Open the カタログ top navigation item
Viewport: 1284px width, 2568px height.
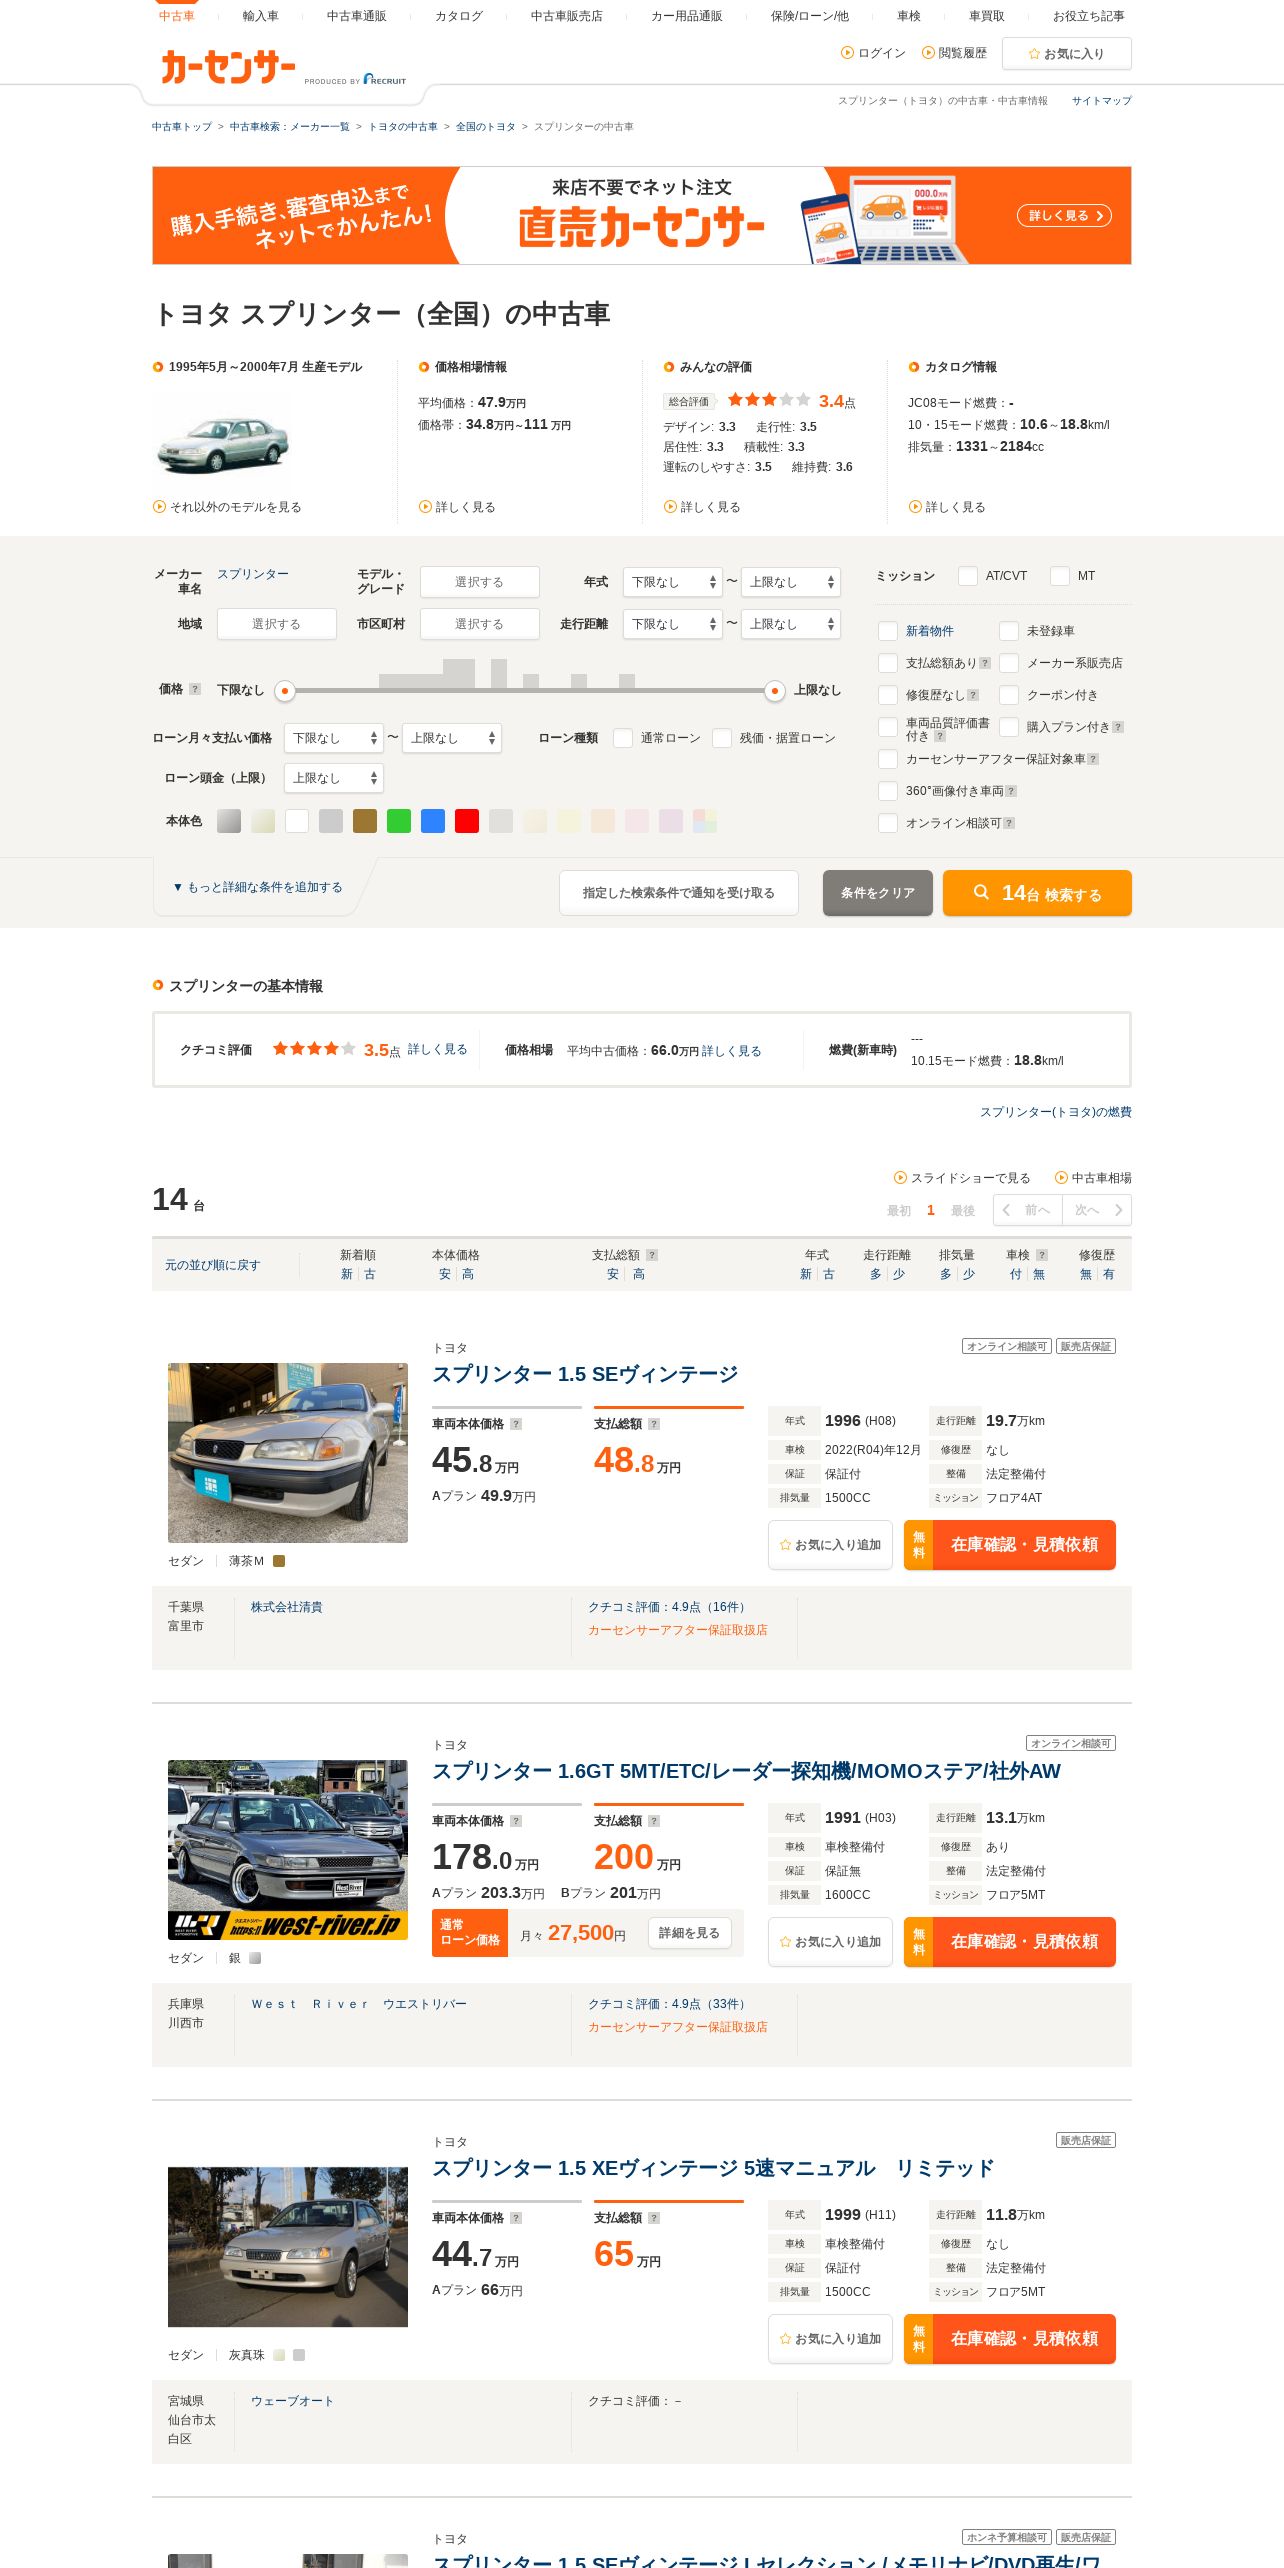(x=458, y=16)
